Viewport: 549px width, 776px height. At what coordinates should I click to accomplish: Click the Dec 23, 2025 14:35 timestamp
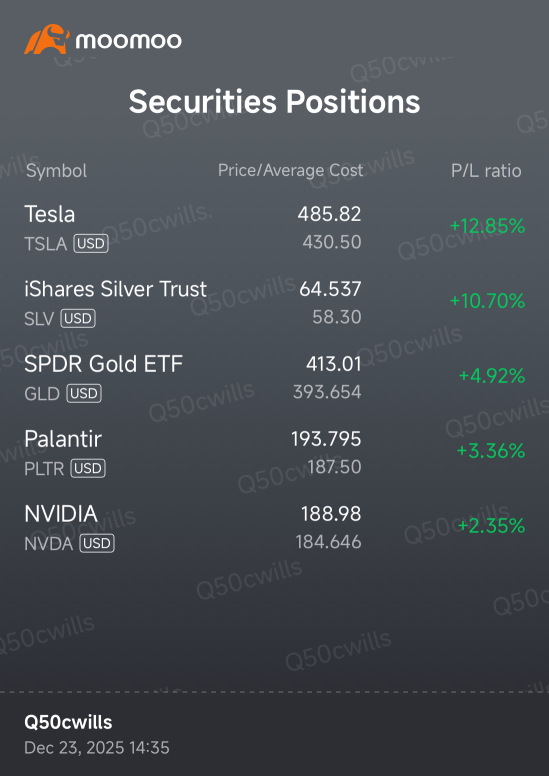coord(97,748)
